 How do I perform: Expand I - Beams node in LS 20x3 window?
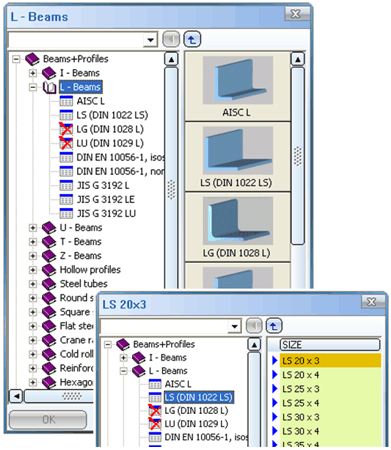(124, 358)
